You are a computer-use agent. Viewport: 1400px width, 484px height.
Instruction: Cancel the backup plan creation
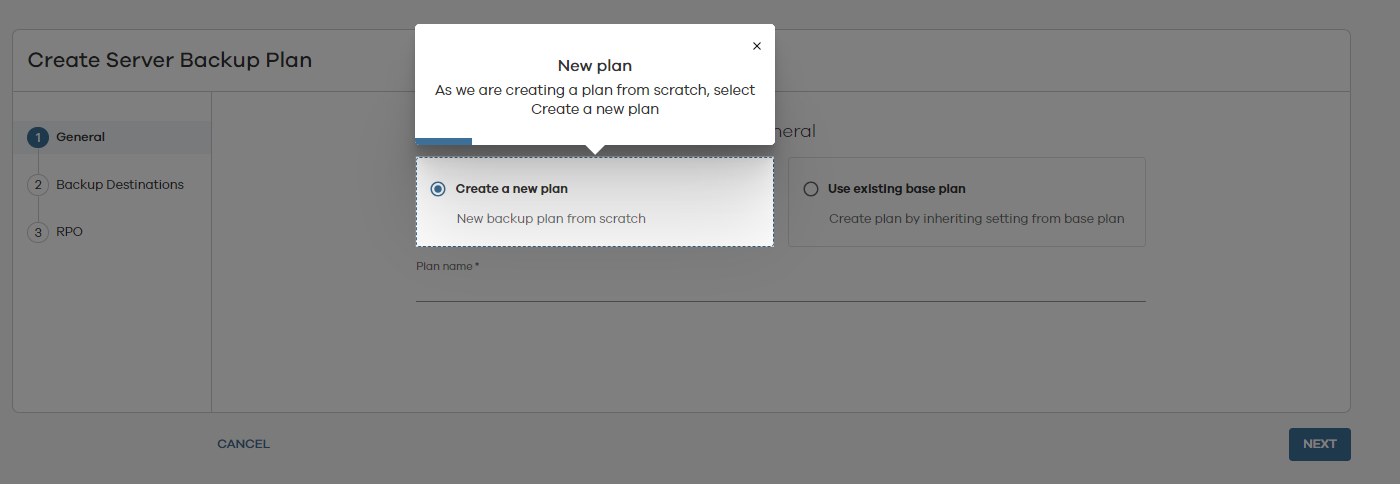tap(244, 444)
